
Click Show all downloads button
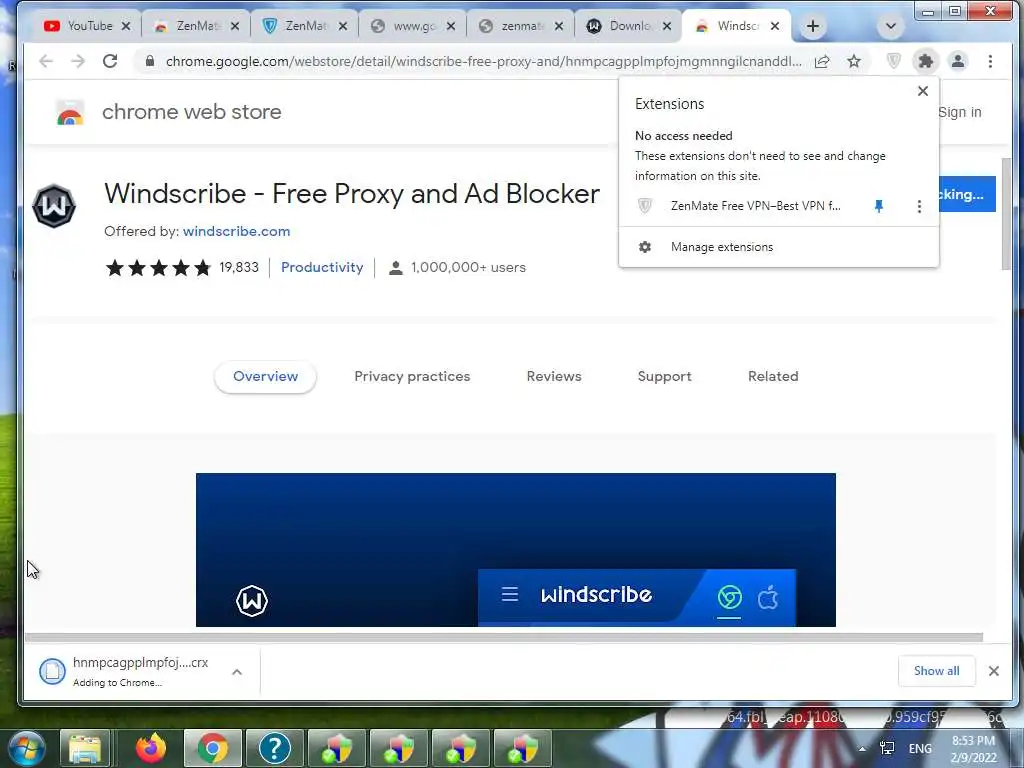(x=936, y=671)
